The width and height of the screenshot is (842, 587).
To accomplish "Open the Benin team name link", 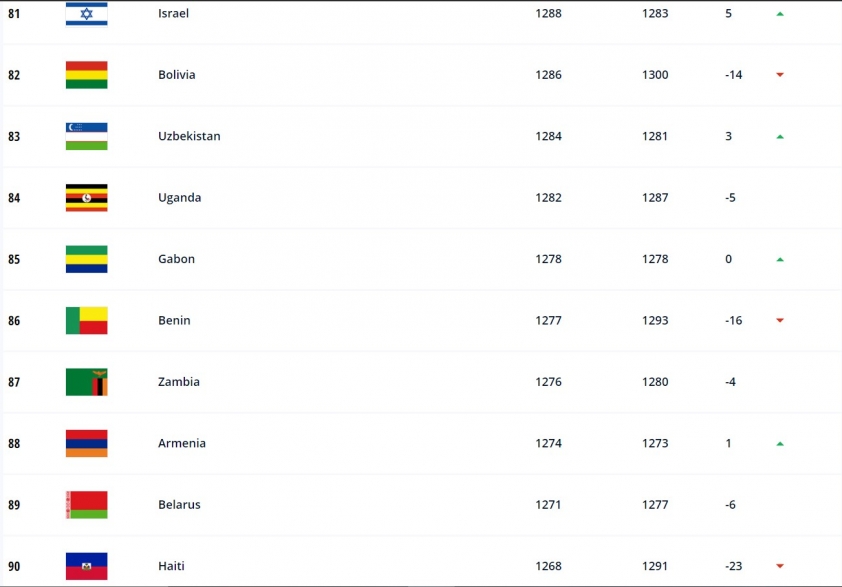I will (x=174, y=320).
